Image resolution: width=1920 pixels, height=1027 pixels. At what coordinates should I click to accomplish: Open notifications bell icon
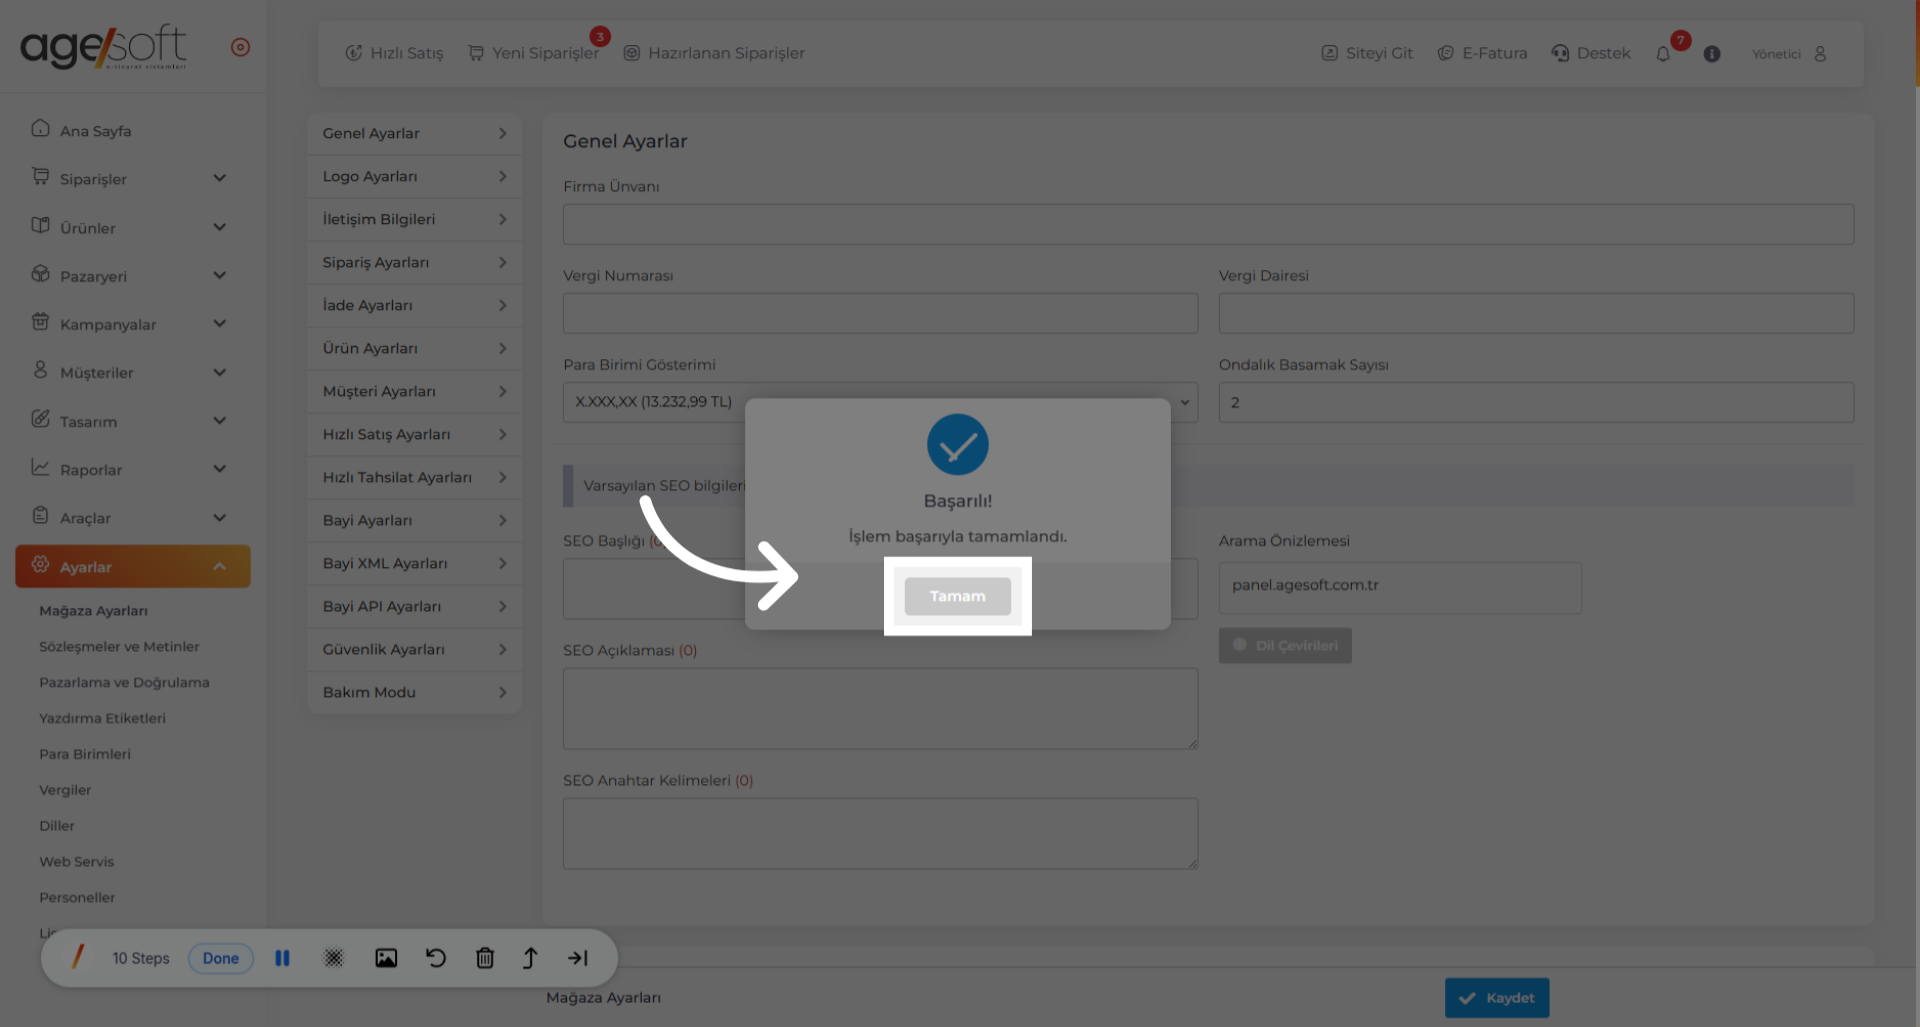click(x=1663, y=54)
